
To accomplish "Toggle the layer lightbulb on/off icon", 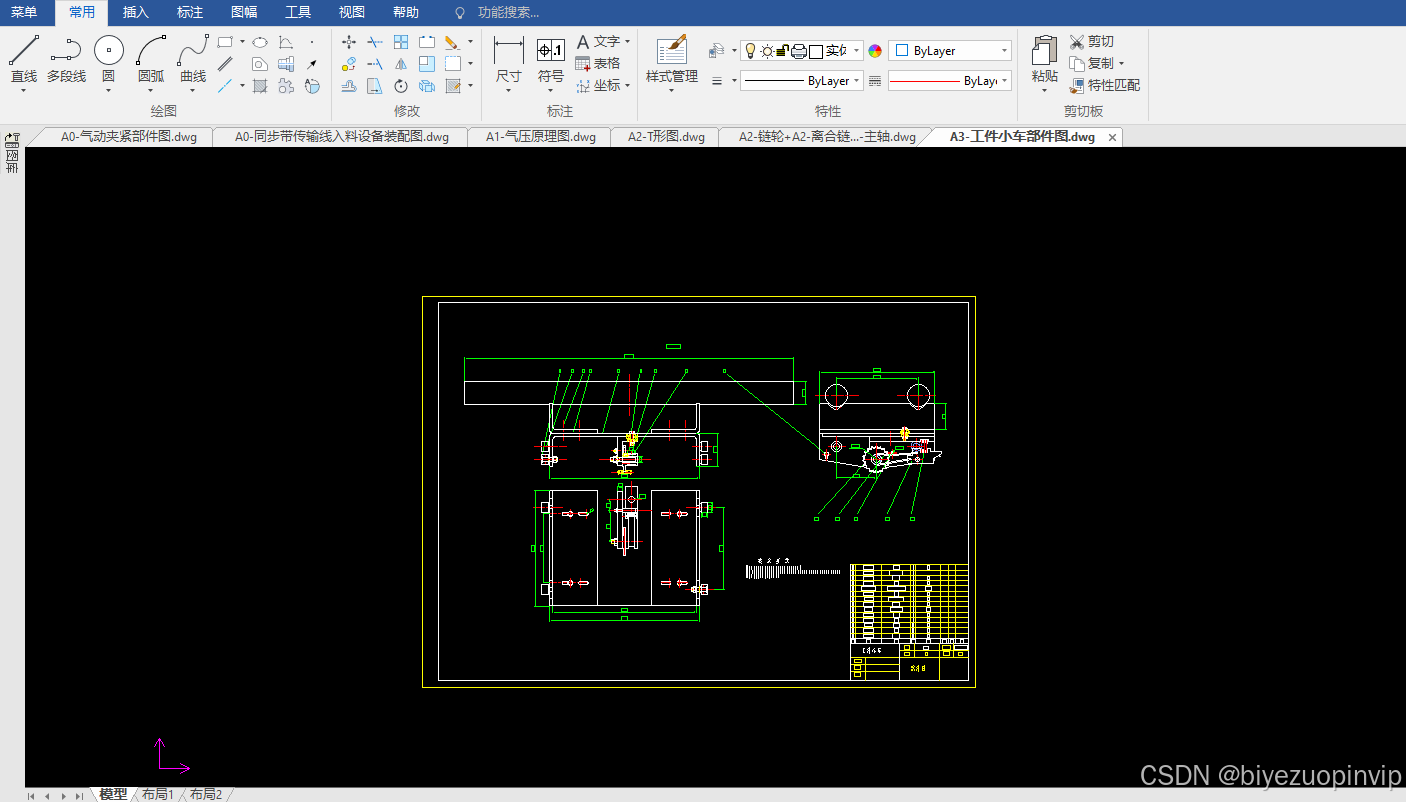I will (x=751, y=51).
